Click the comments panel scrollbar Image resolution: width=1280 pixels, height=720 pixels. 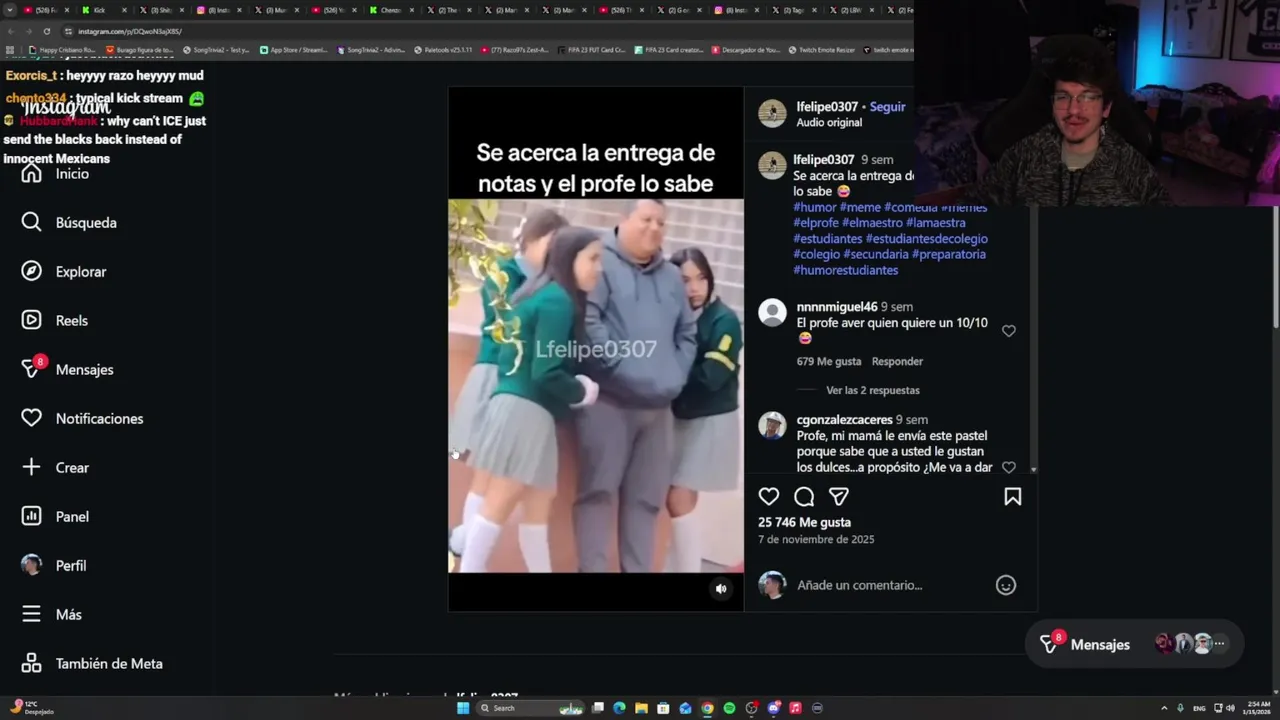tap(1034, 340)
